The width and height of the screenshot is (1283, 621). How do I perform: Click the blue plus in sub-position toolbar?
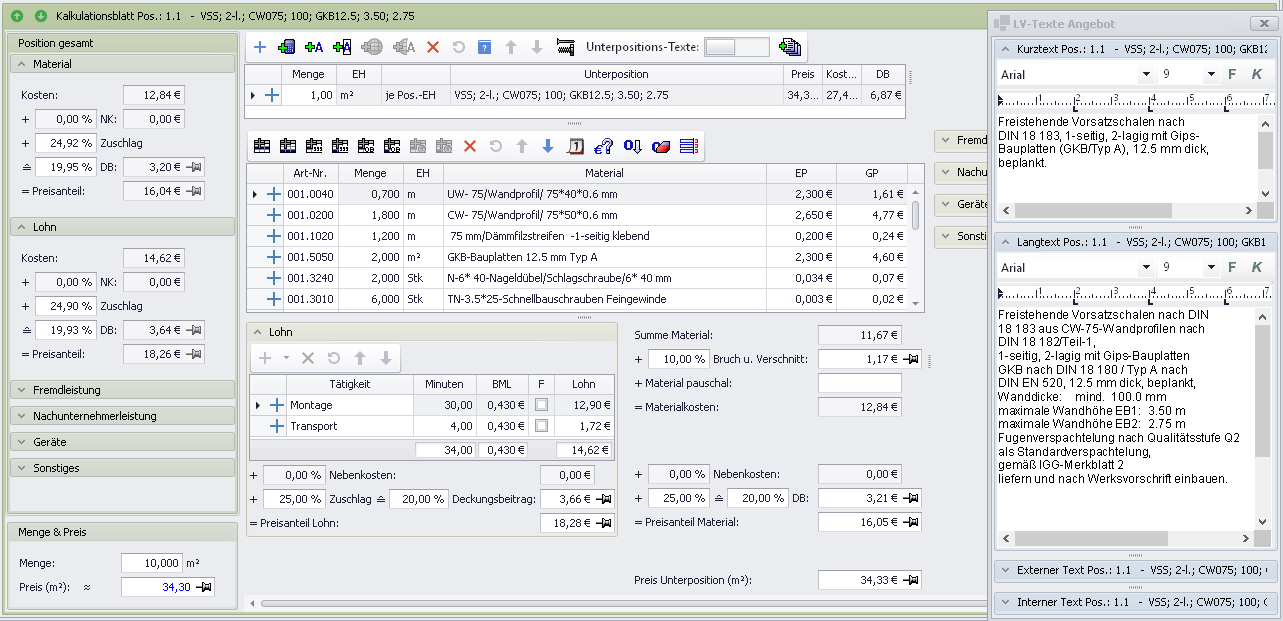pos(260,47)
